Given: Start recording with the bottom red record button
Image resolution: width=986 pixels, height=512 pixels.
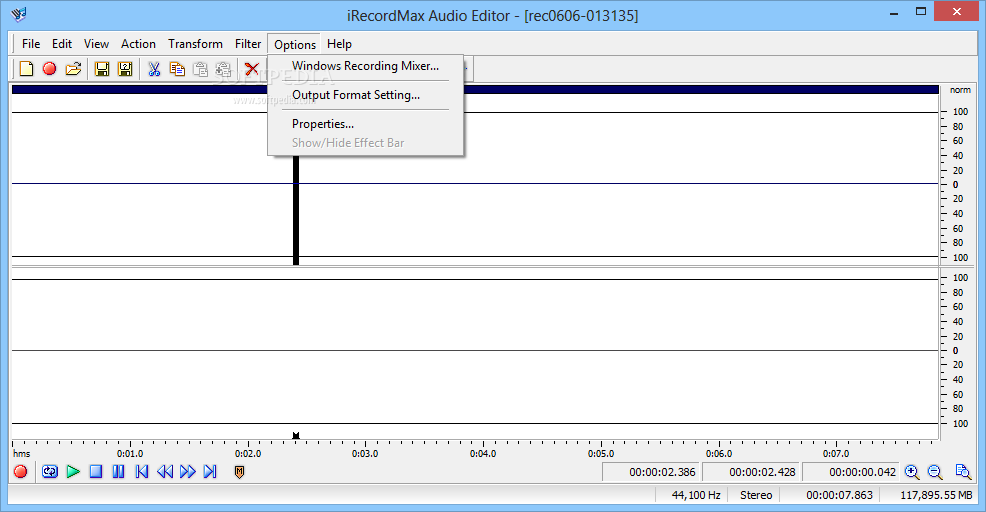Looking at the screenshot, I should (x=20, y=471).
